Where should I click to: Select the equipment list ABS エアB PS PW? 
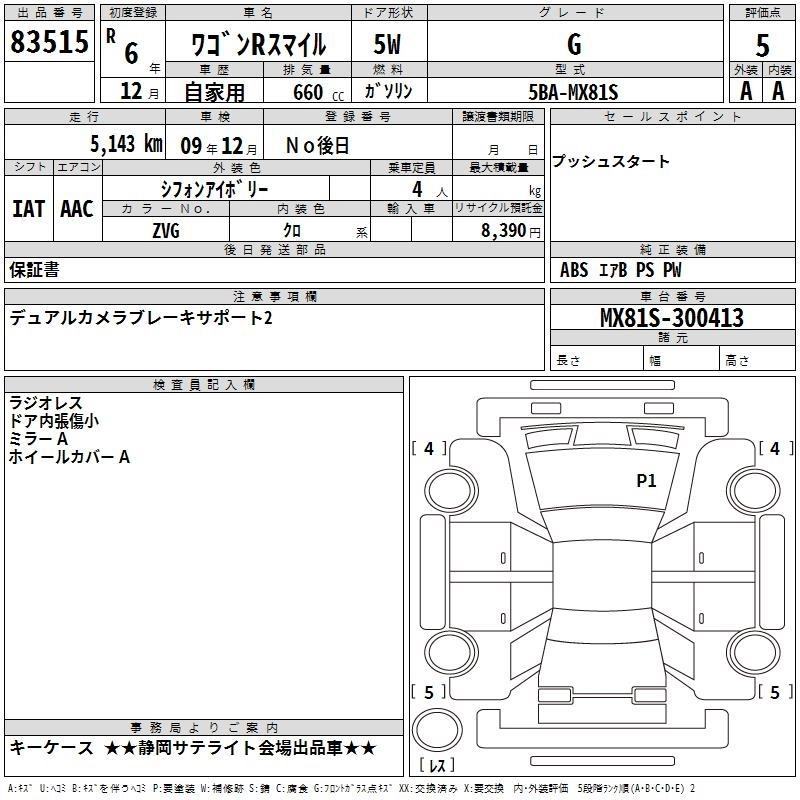620,270
